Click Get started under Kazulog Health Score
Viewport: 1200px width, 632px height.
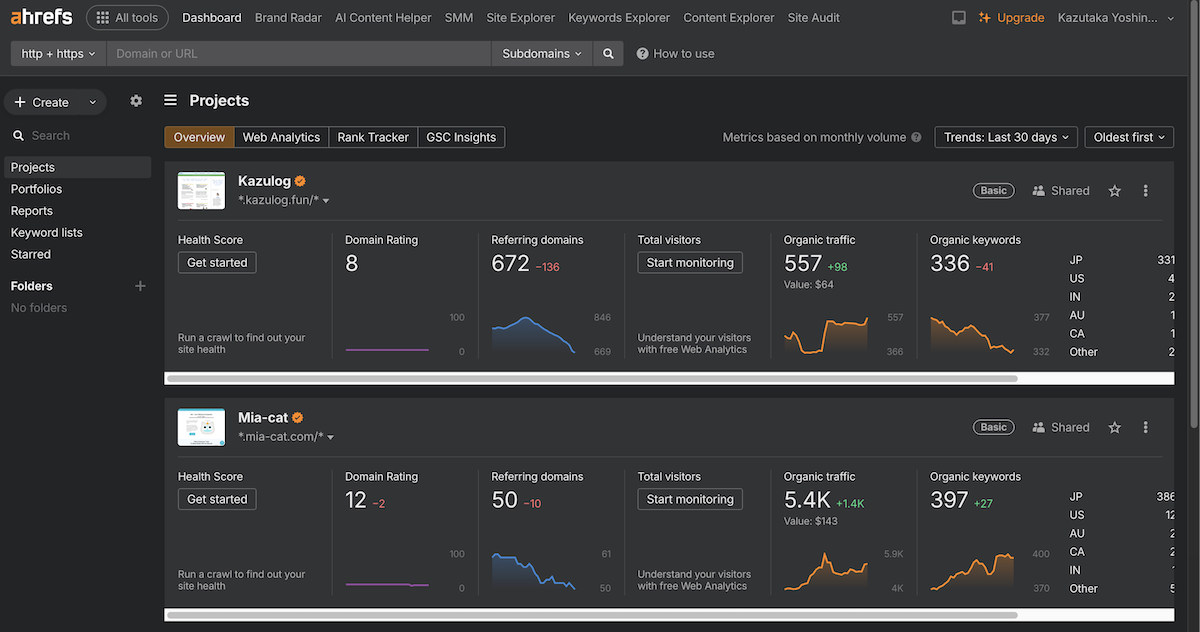click(x=217, y=263)
